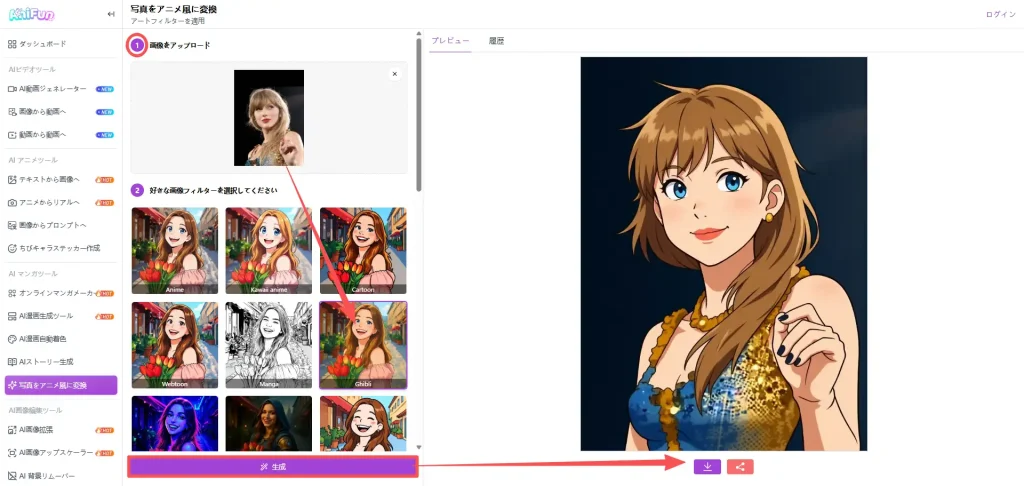Choose the dark hooded filter thumbnail
The height and width of the screenshot is (486, 1024).
coord(269,423)
